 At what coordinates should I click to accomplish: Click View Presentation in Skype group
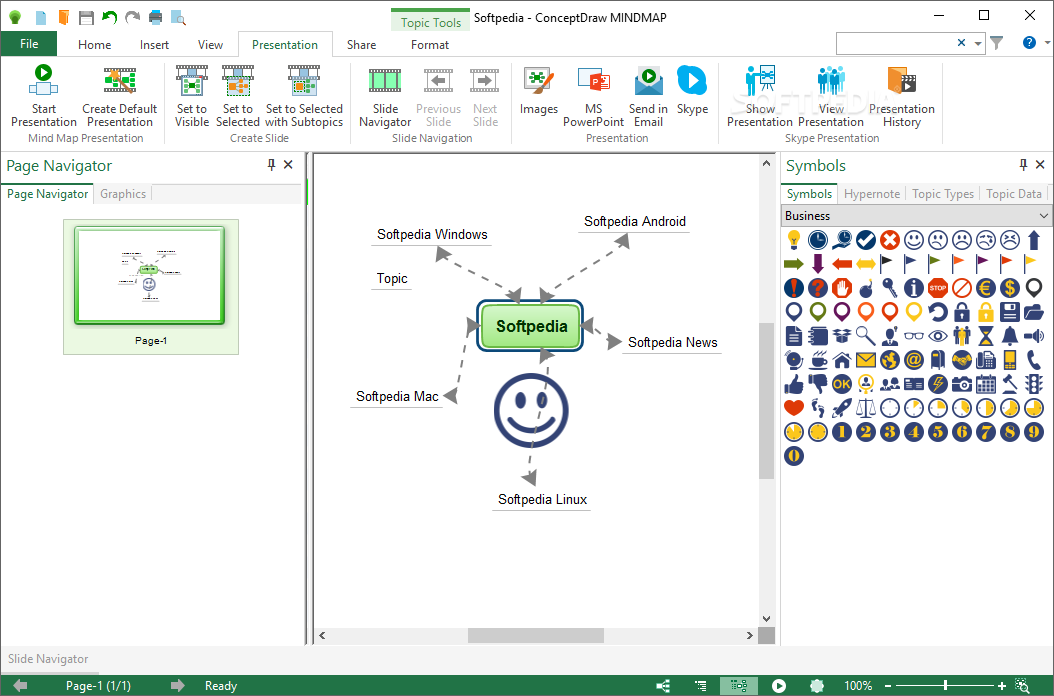coord(831,95)
